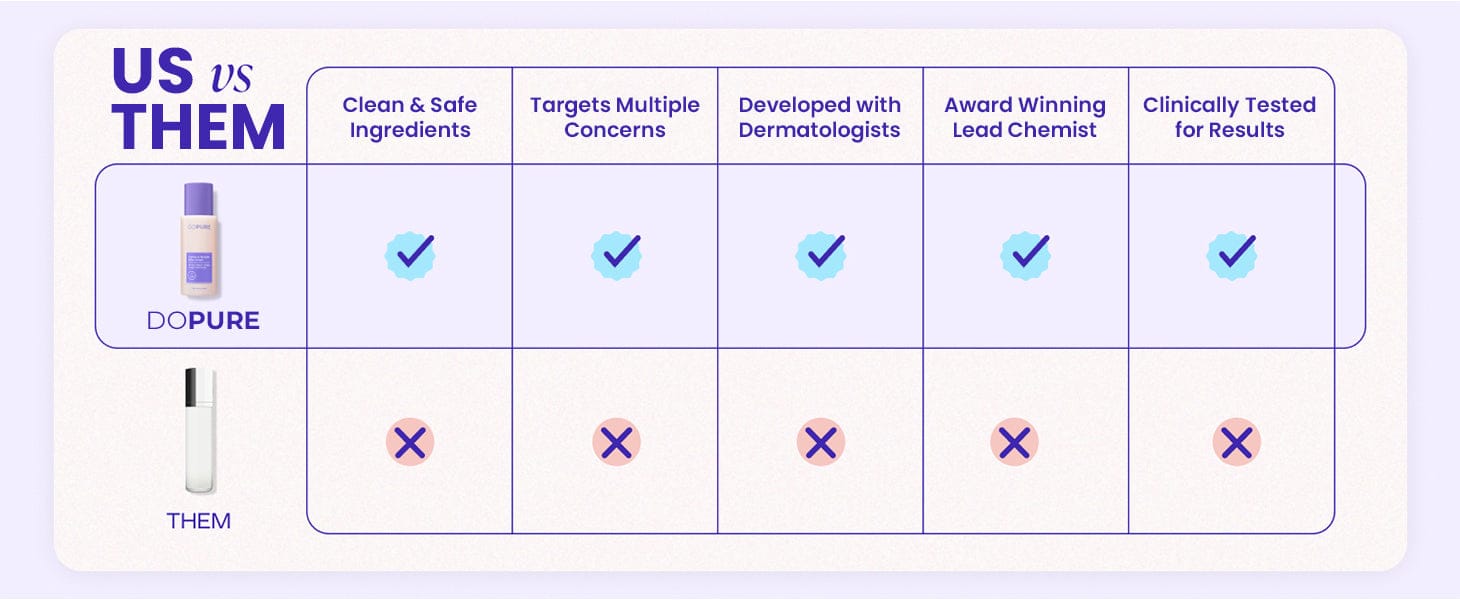Click the DOPURE checkmark under Clean & Safe Ingredients
The image size is (1460, 600).
410,254
